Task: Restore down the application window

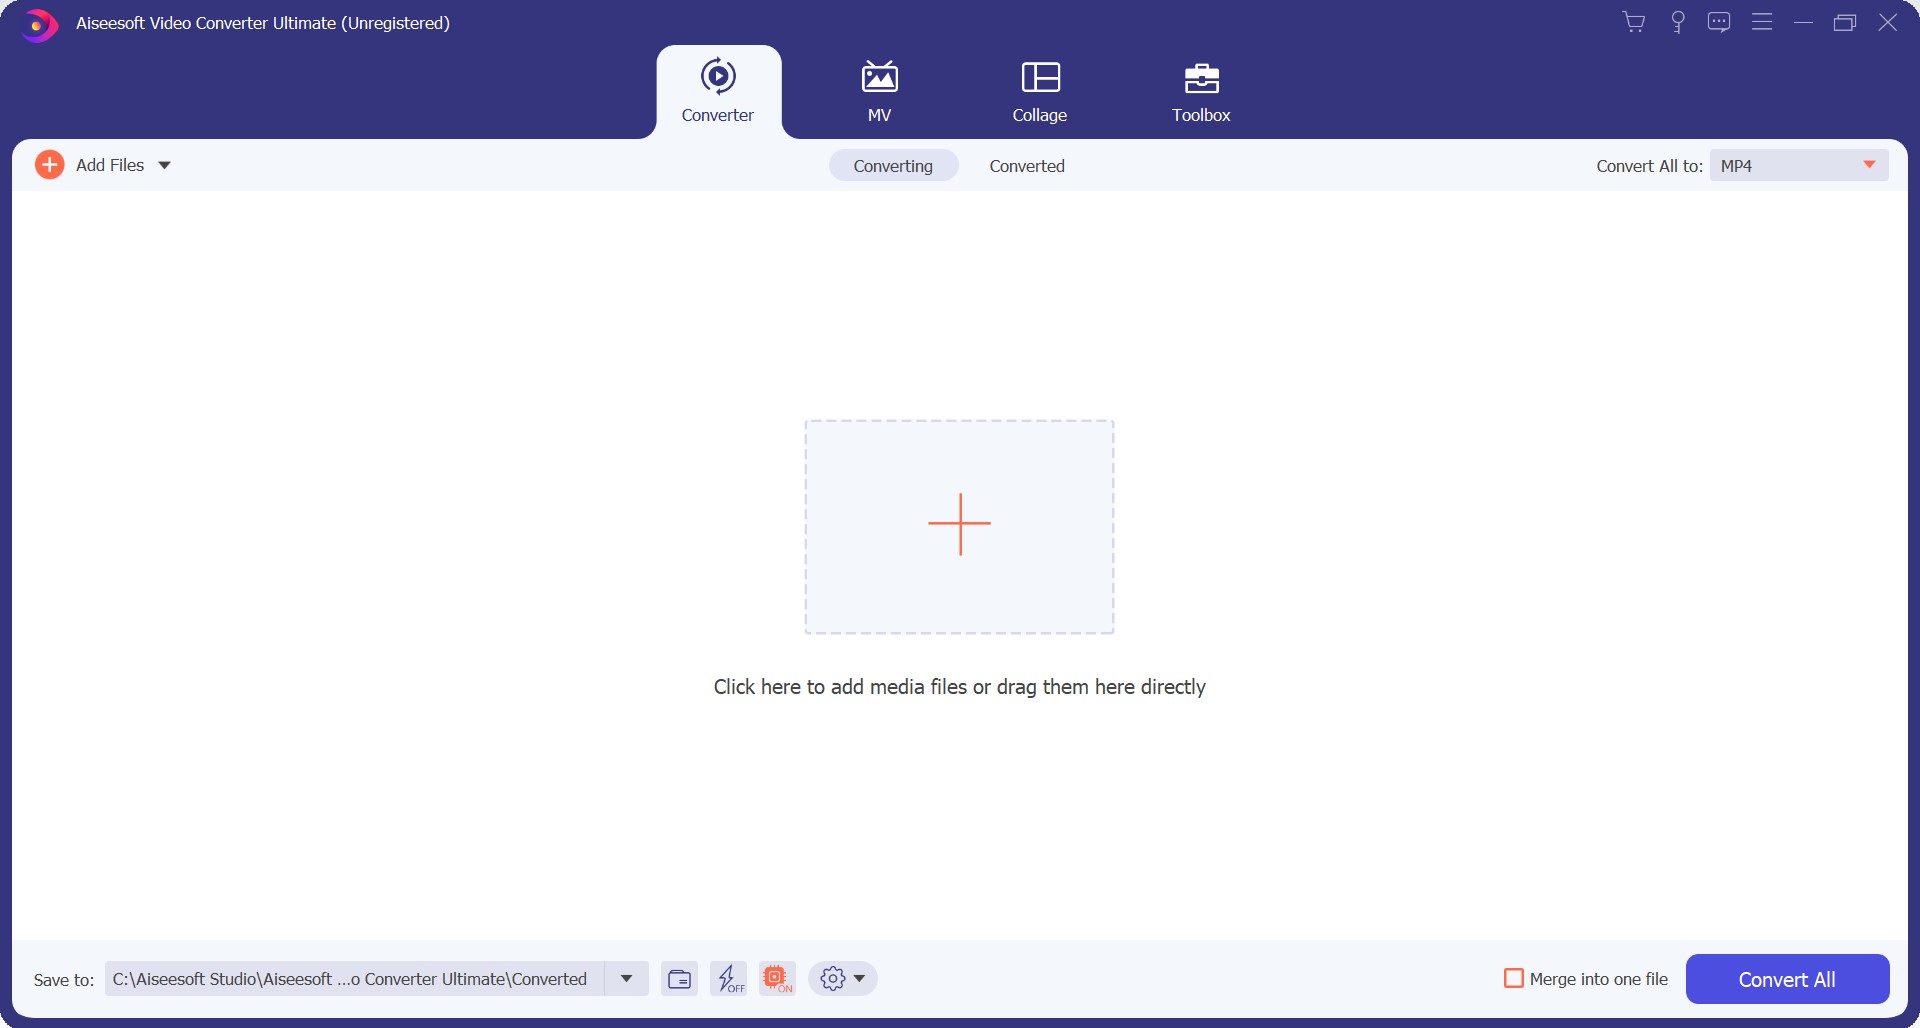Action: (x=1845, y=22)
